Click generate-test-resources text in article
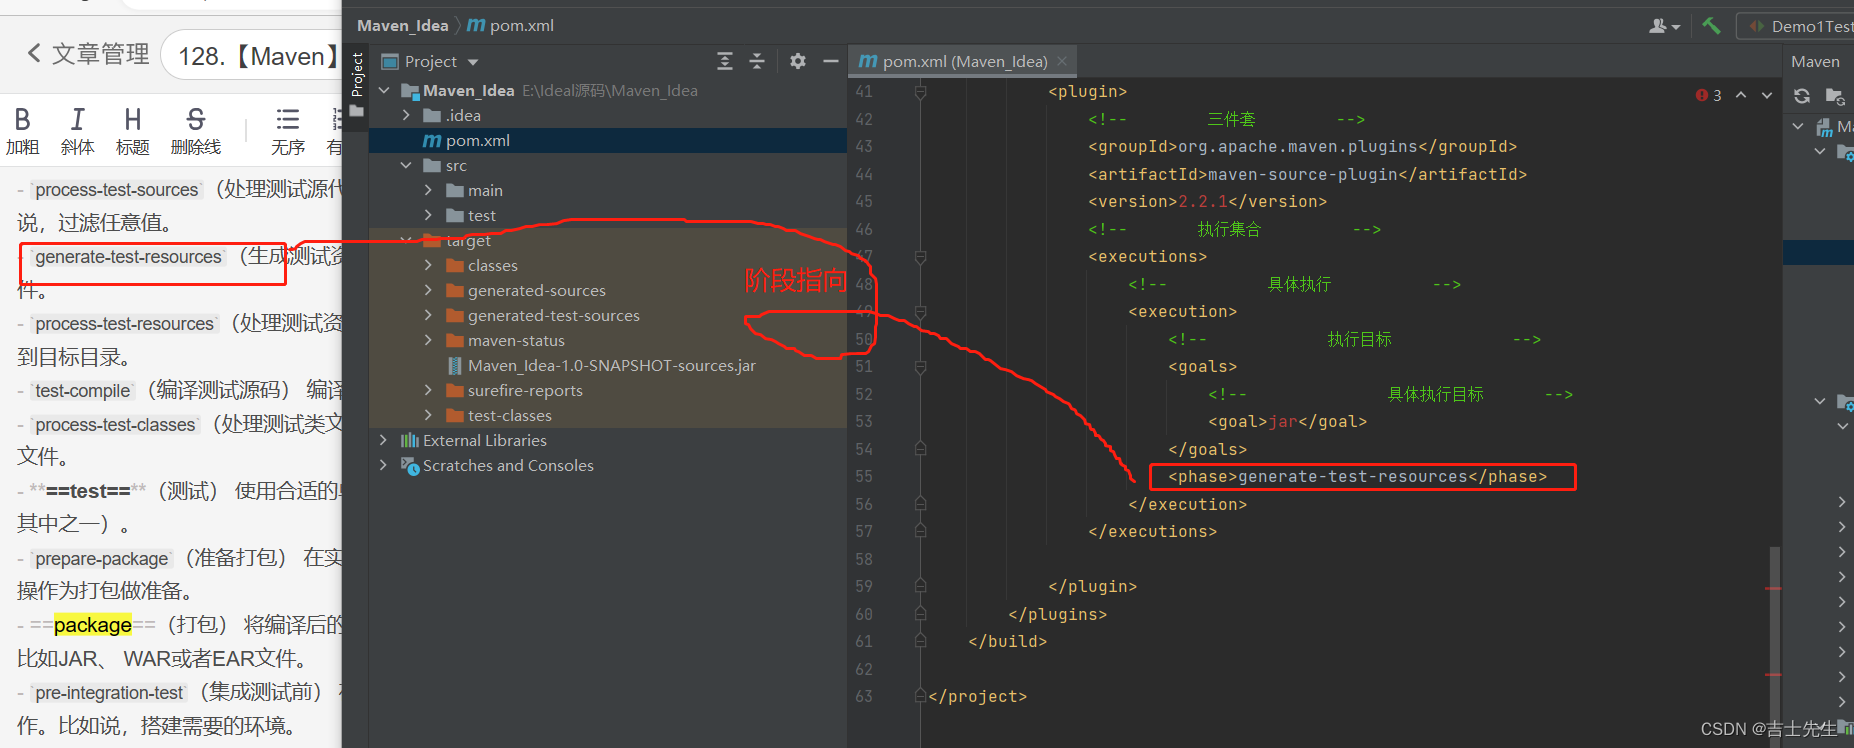 (x=128, y=257)
